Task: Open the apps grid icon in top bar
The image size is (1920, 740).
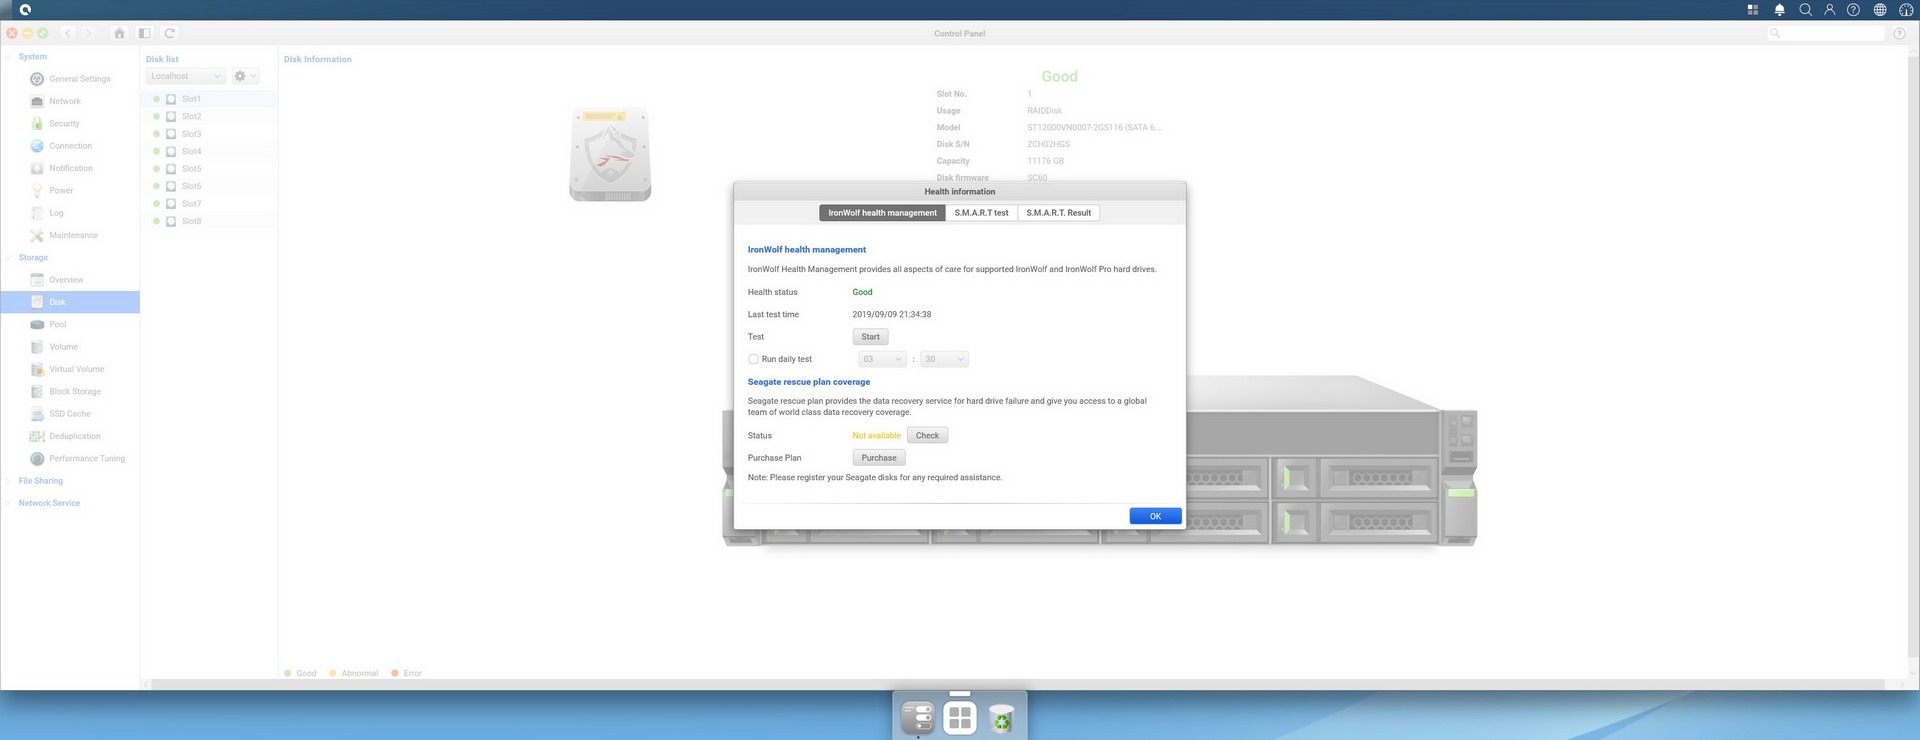Action: [x=1752, y=10]
